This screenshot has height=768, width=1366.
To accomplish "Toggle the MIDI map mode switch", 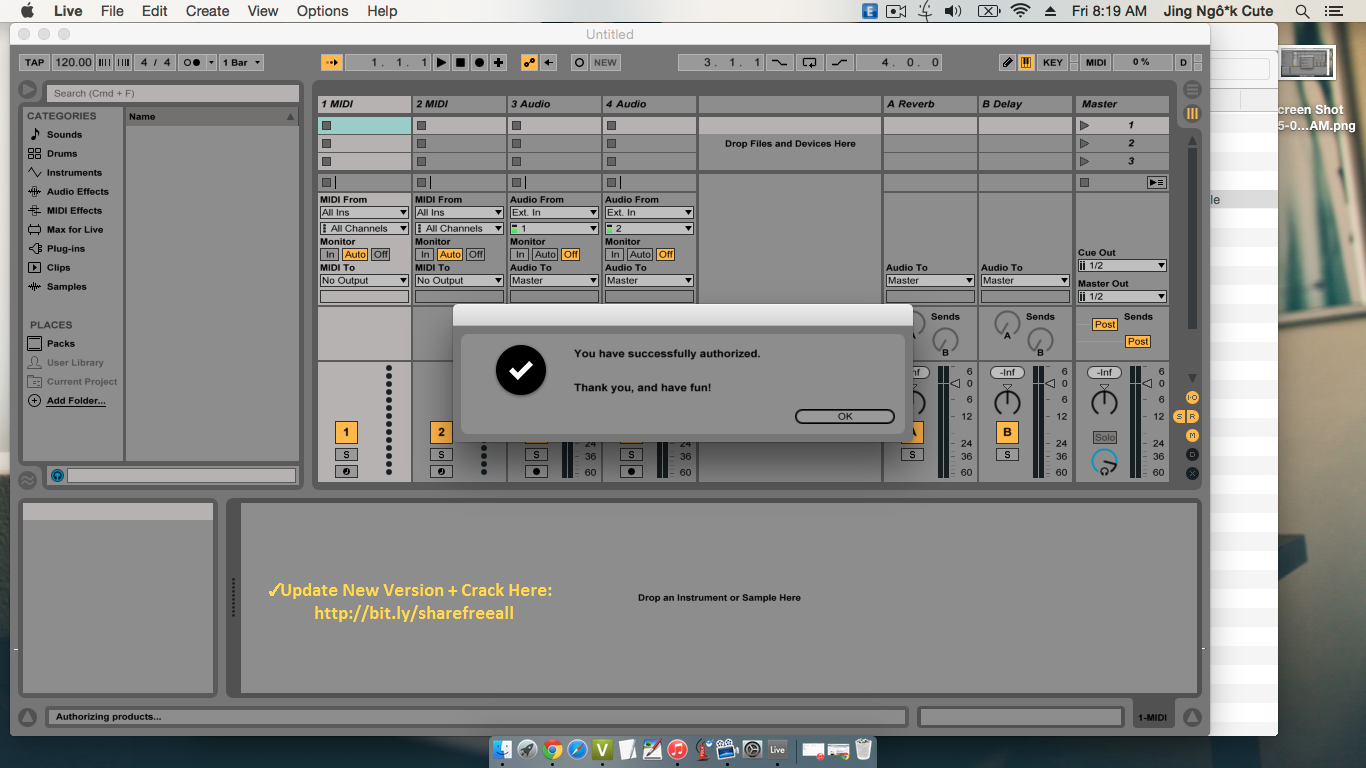I will point(1096,62).
